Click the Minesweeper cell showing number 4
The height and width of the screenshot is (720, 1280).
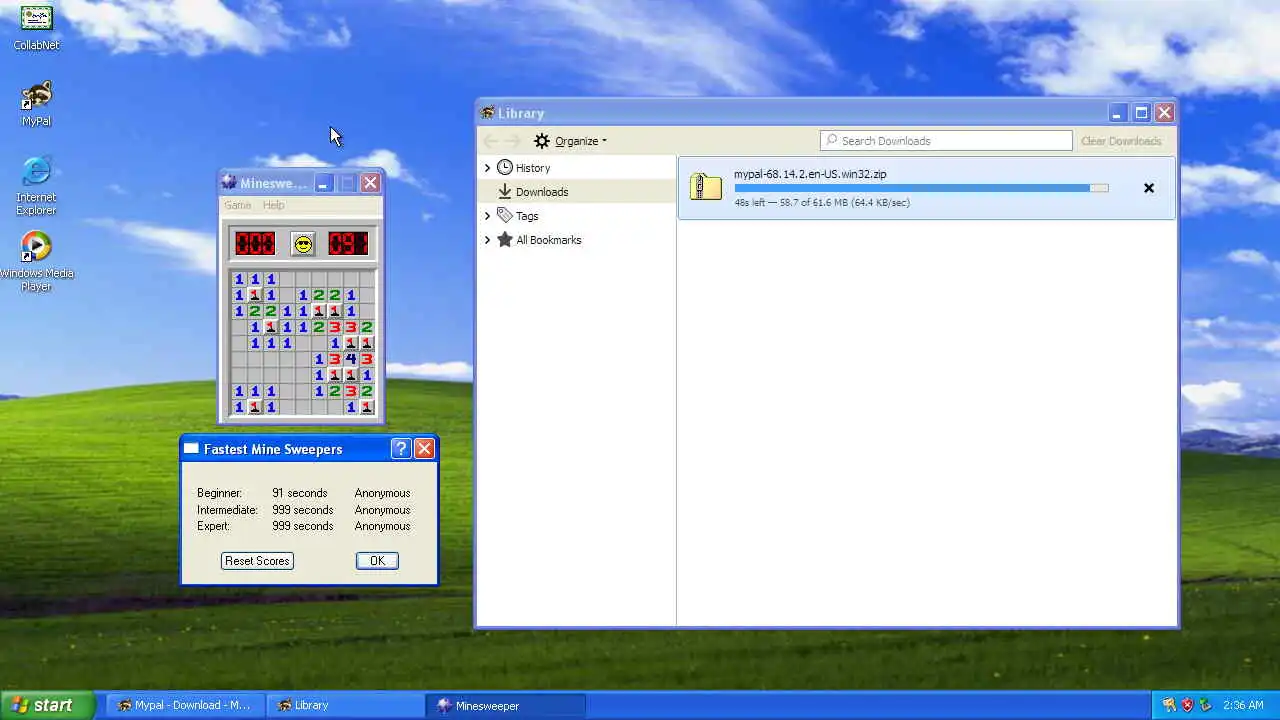click(x=351, y=359)
